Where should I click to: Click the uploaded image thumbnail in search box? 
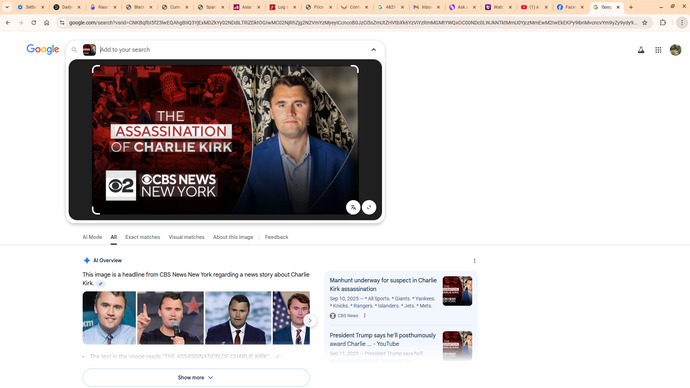89,50
